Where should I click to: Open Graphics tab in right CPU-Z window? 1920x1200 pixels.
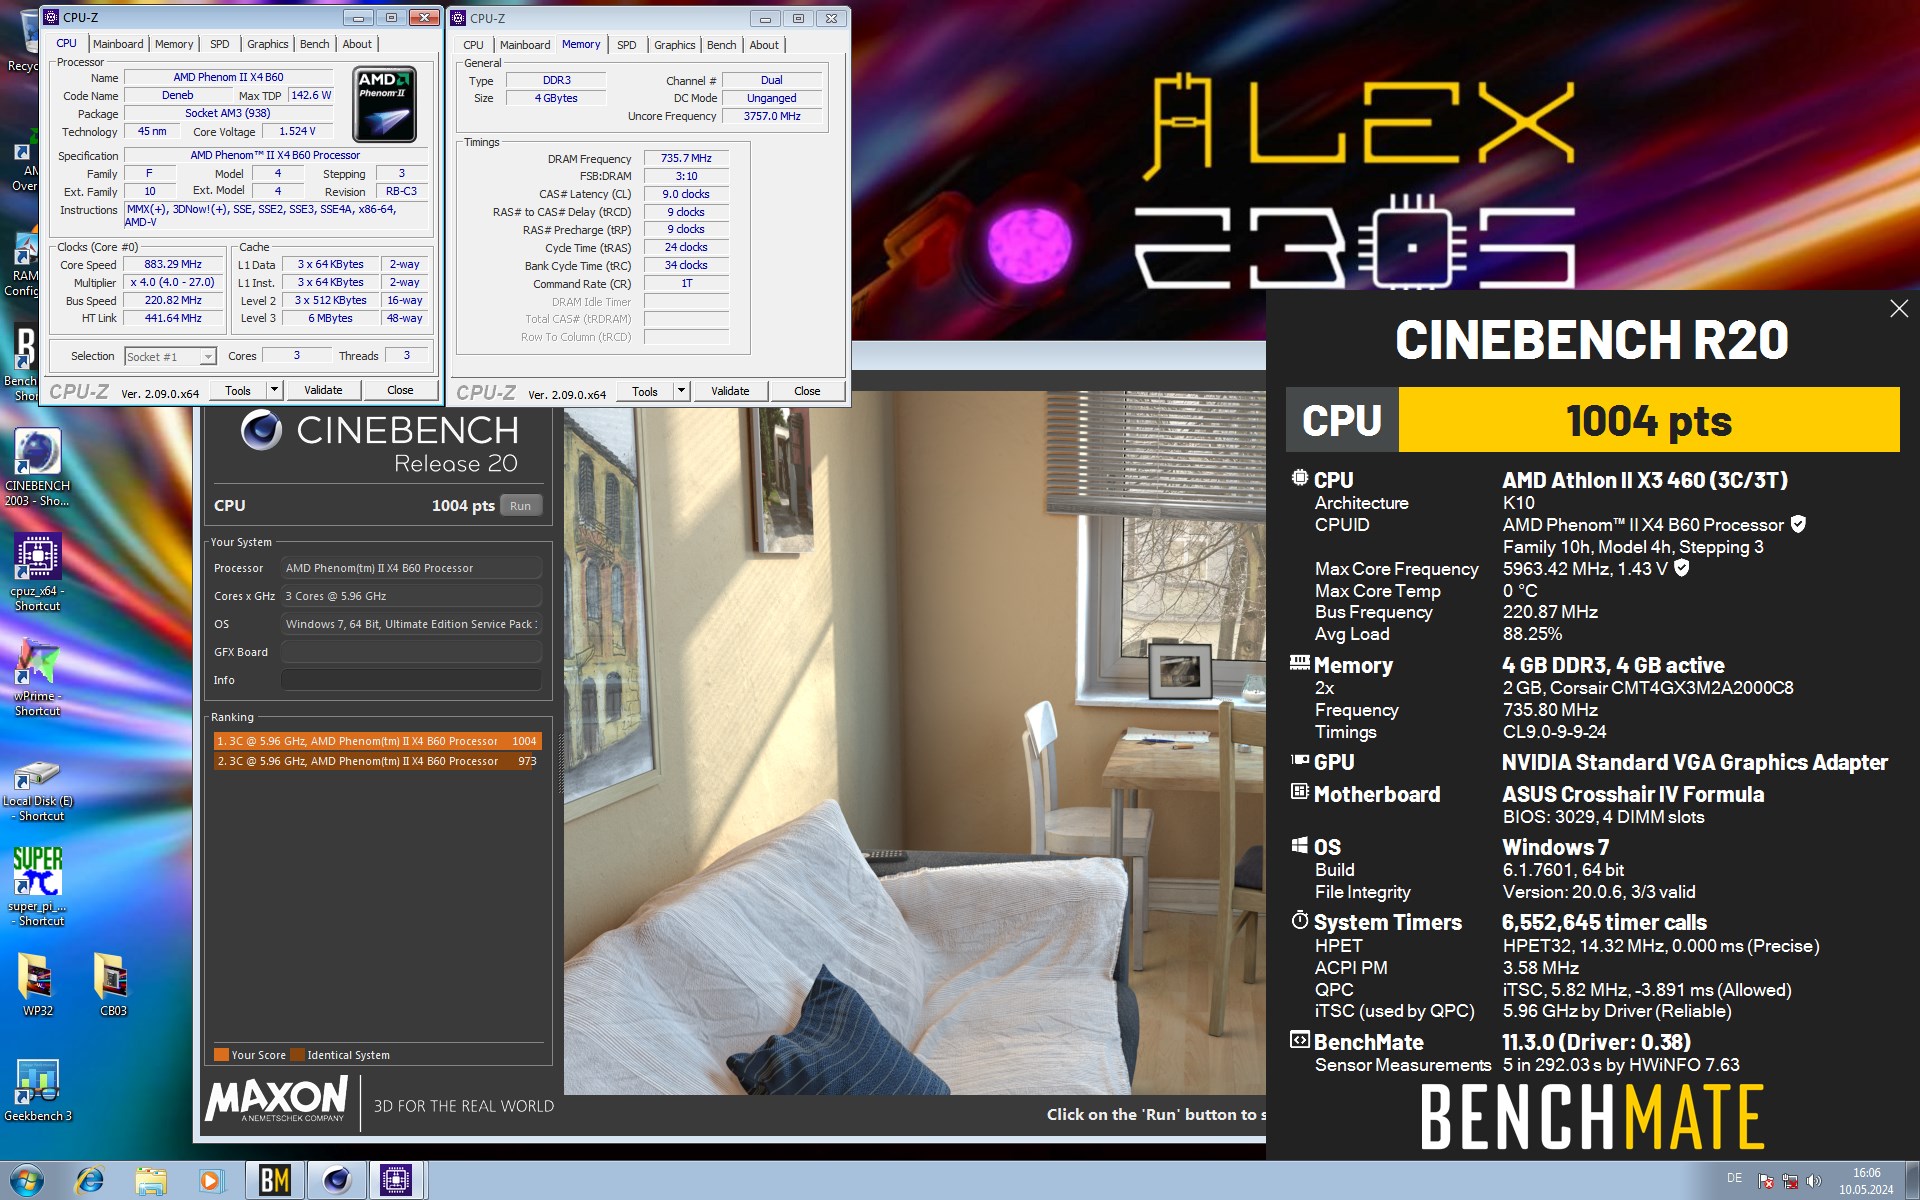(x=675, y=45)
